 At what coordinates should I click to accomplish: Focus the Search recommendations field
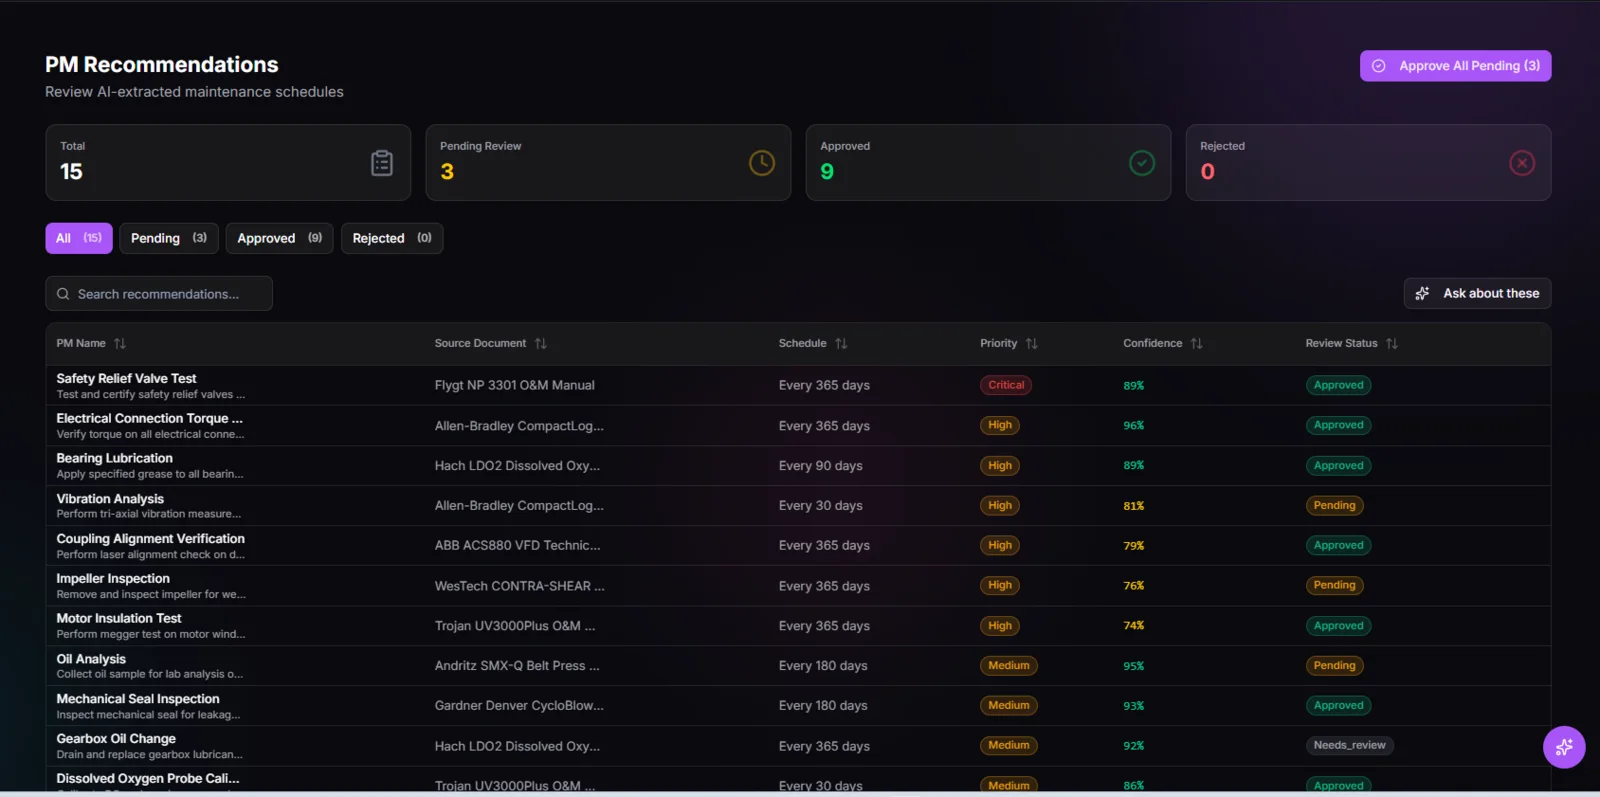[x=159, y=294]
